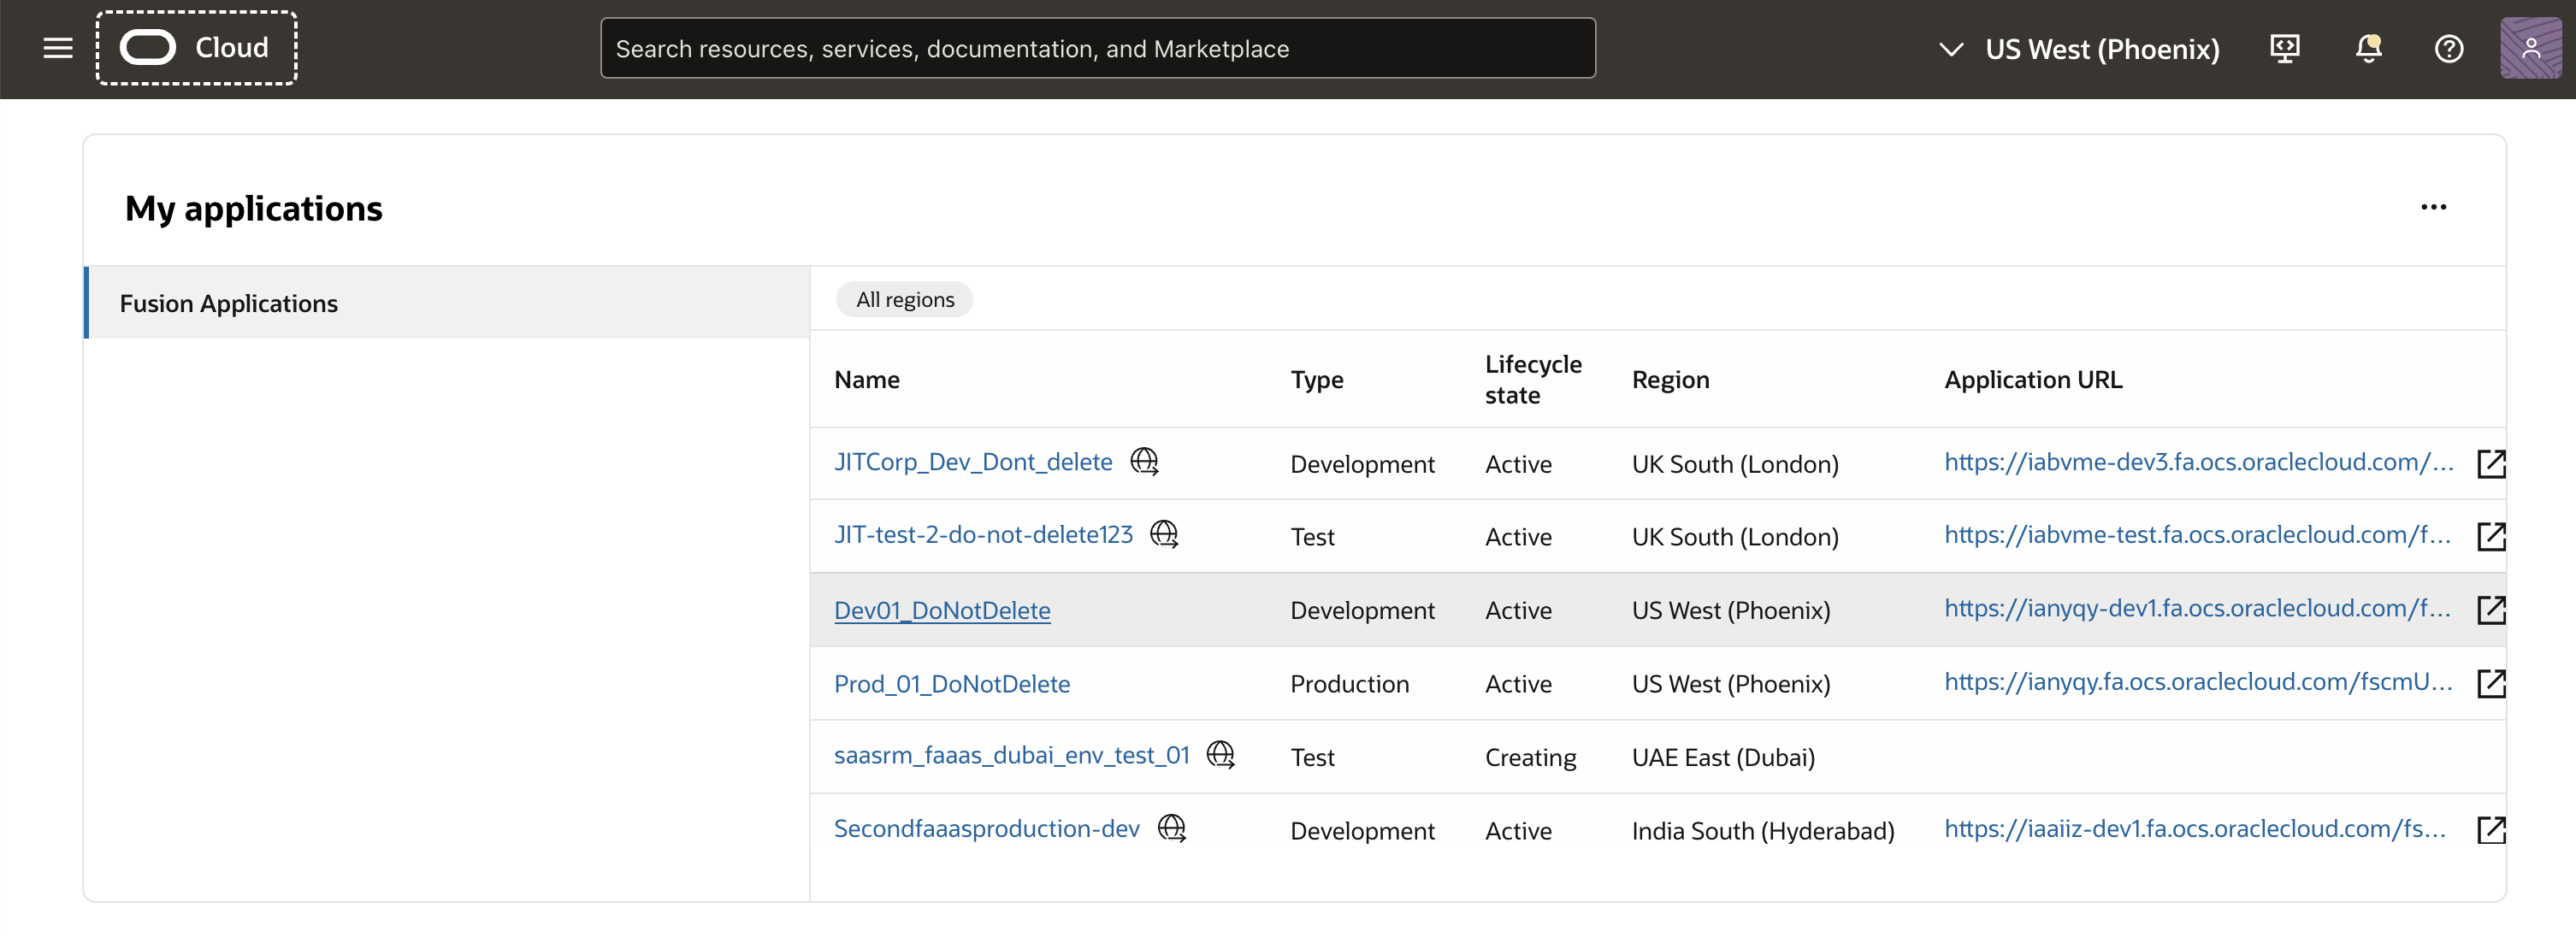The height and width of the screenshot is (937, 2576).
Task: Open the external link icon for Secondfaaasproduction-dev URL
Action: (x=2490, y=829)
